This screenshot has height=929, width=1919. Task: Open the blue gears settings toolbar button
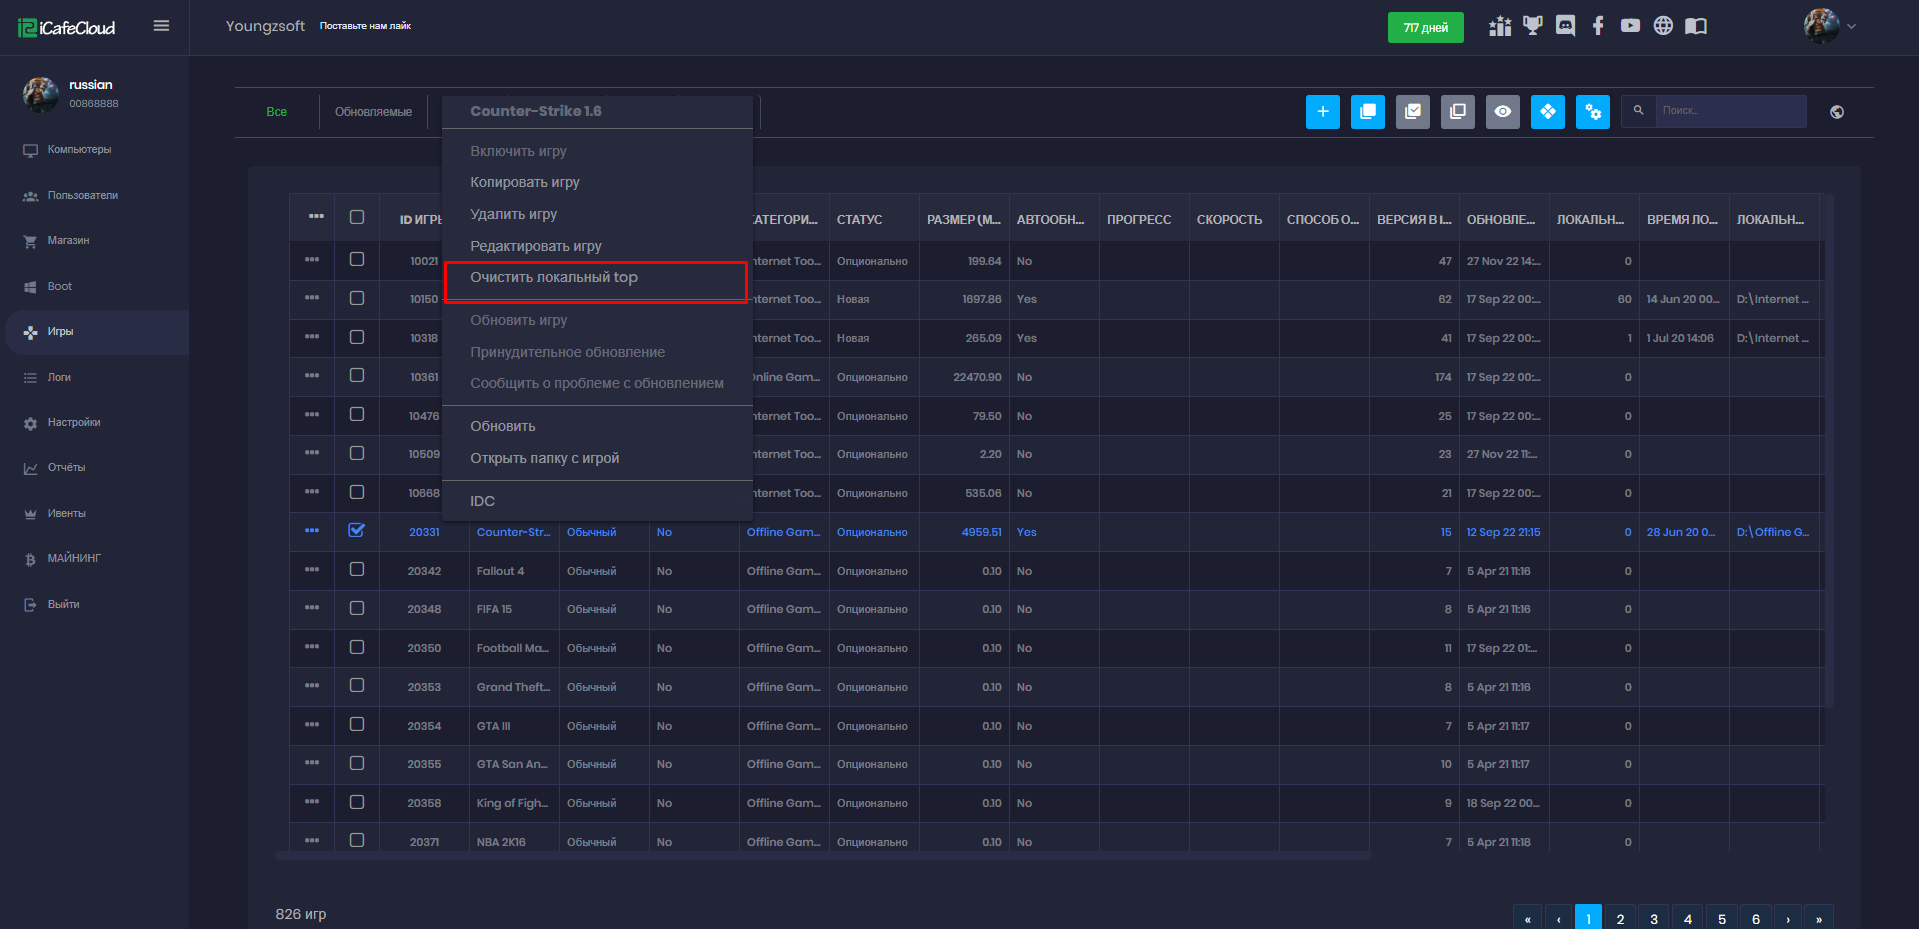(1592, 112)
